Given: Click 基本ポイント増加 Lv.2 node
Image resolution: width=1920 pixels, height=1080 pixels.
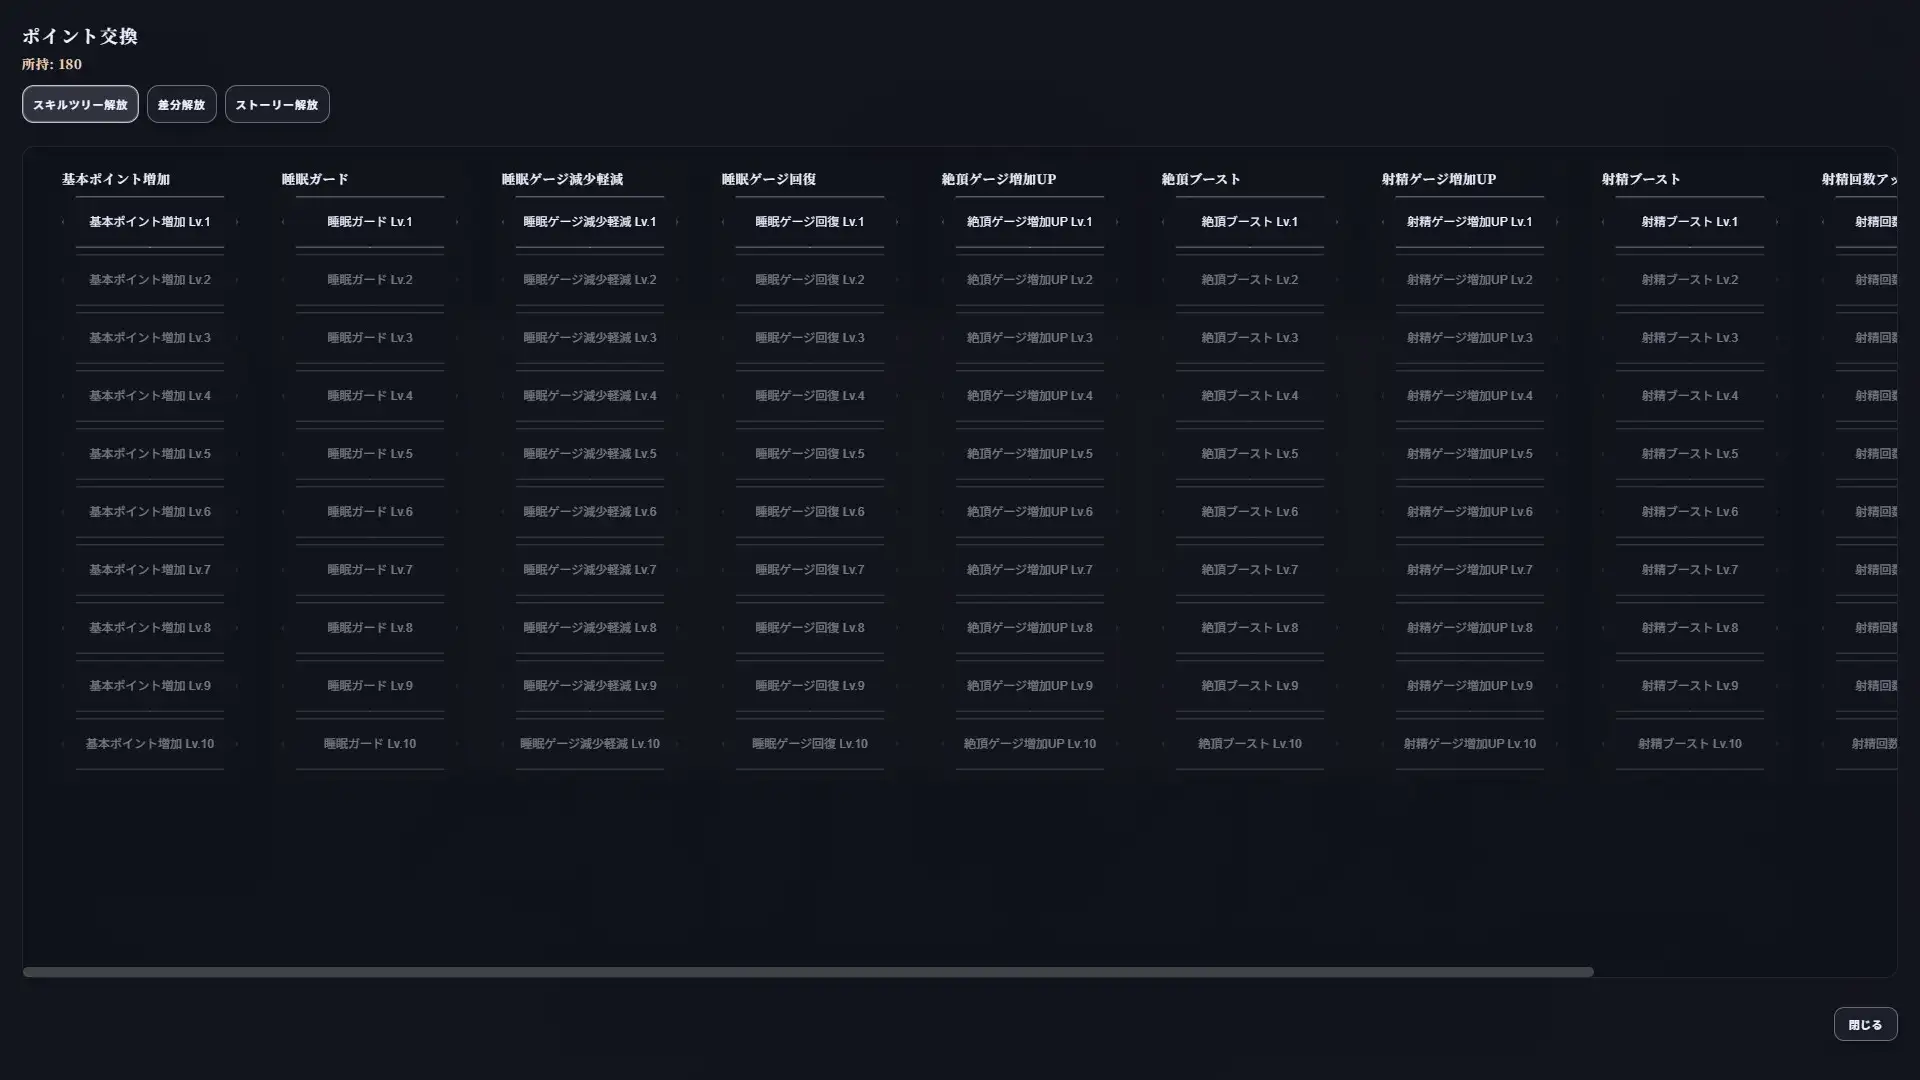Looking at the screenshot, I should (150, 280).
